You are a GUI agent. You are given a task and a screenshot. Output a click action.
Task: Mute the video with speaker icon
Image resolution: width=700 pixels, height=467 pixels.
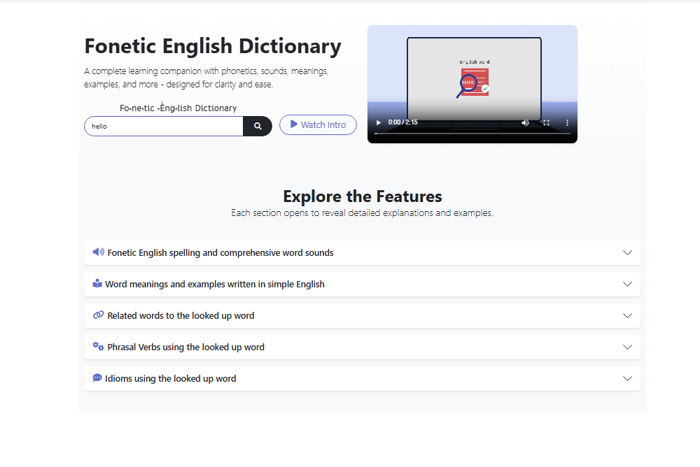(x=525, y=122)
